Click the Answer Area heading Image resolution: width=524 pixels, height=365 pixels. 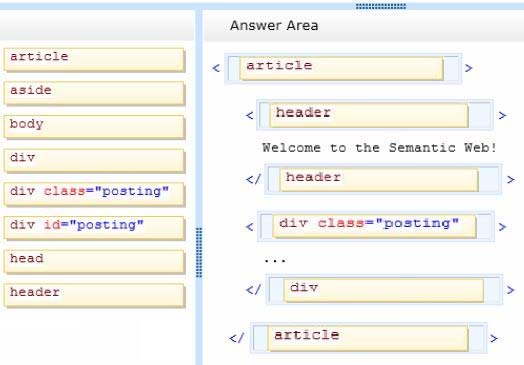274,25
